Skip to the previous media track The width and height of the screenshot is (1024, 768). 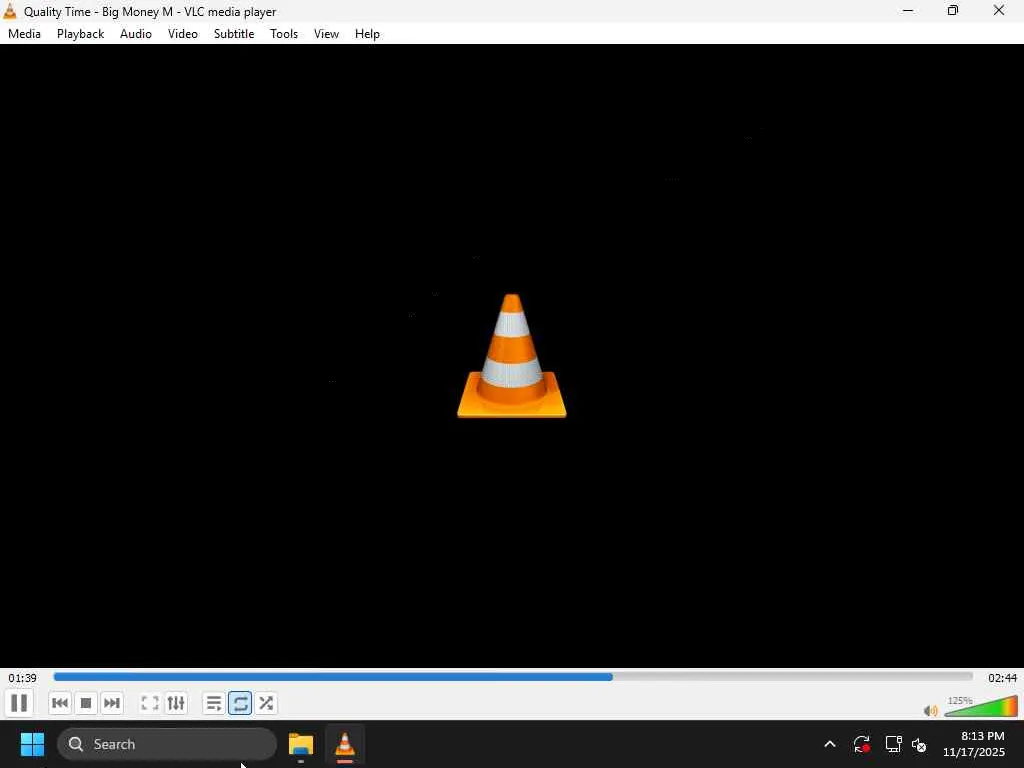59,703
